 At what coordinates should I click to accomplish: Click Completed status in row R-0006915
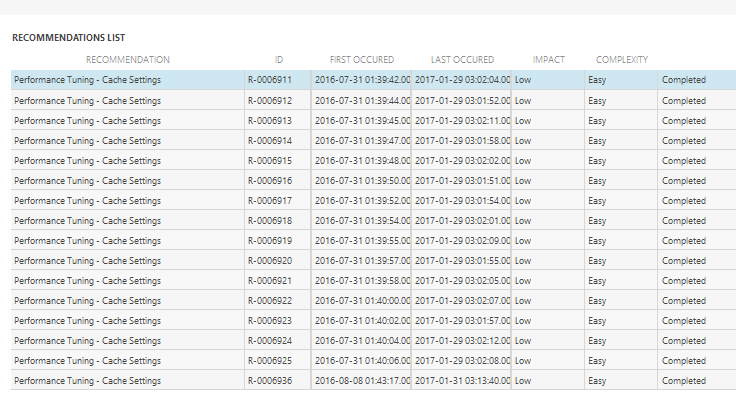684,161
